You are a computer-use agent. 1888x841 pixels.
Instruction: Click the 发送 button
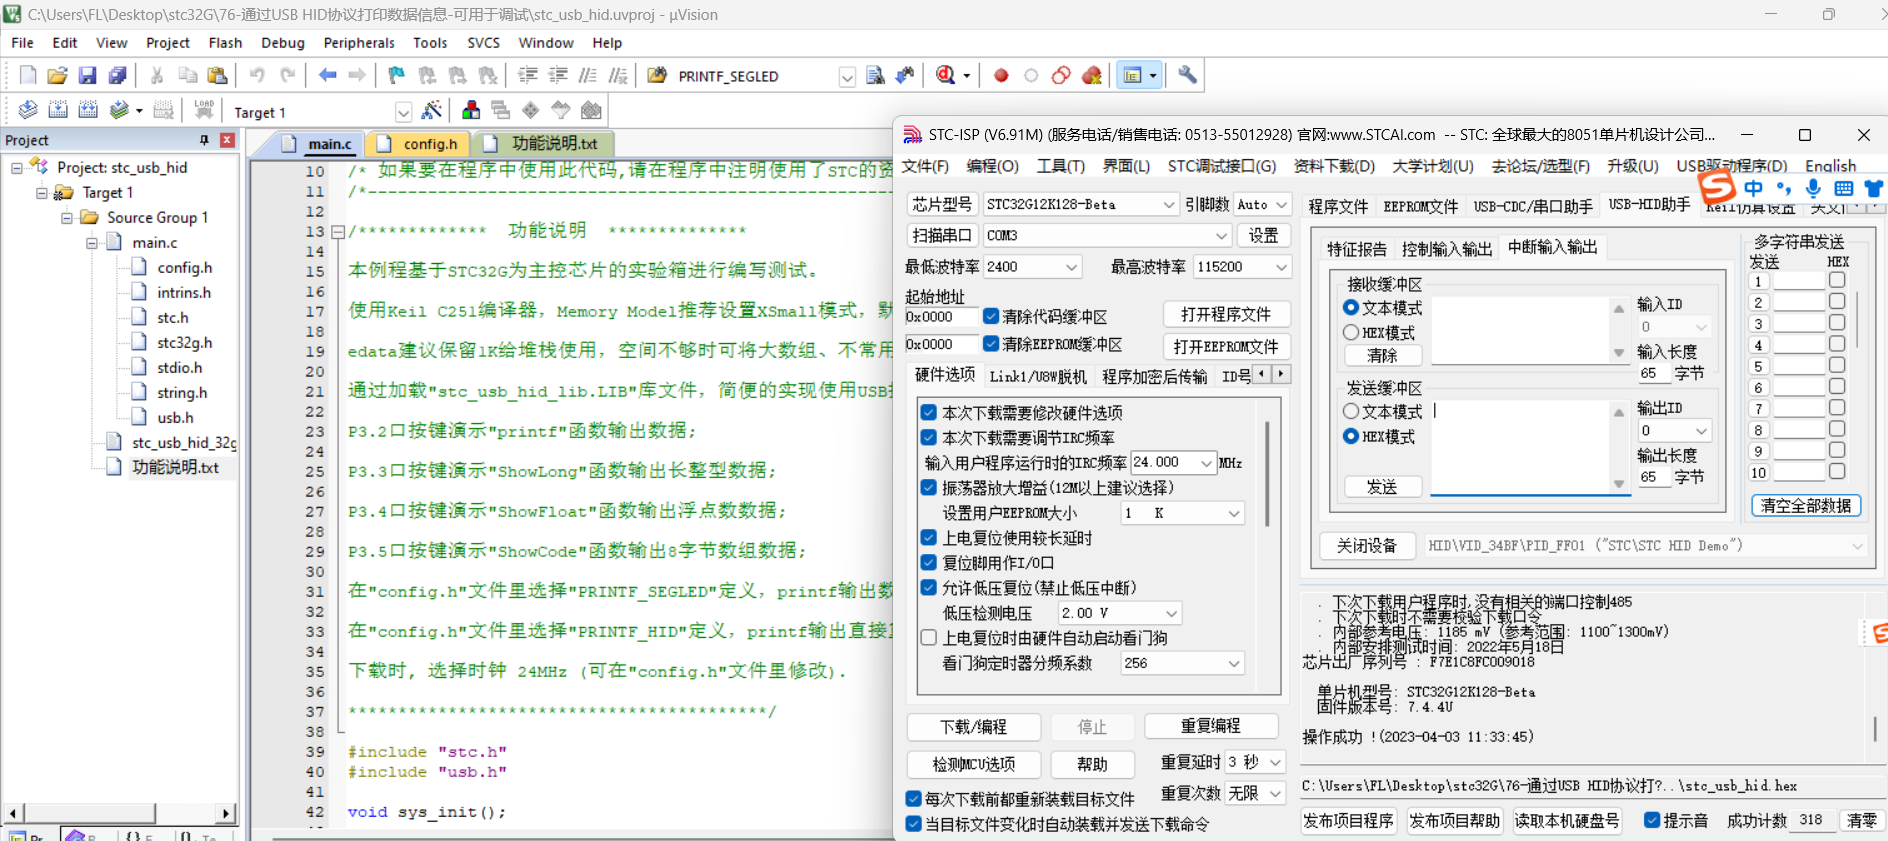coord(1382,486)
